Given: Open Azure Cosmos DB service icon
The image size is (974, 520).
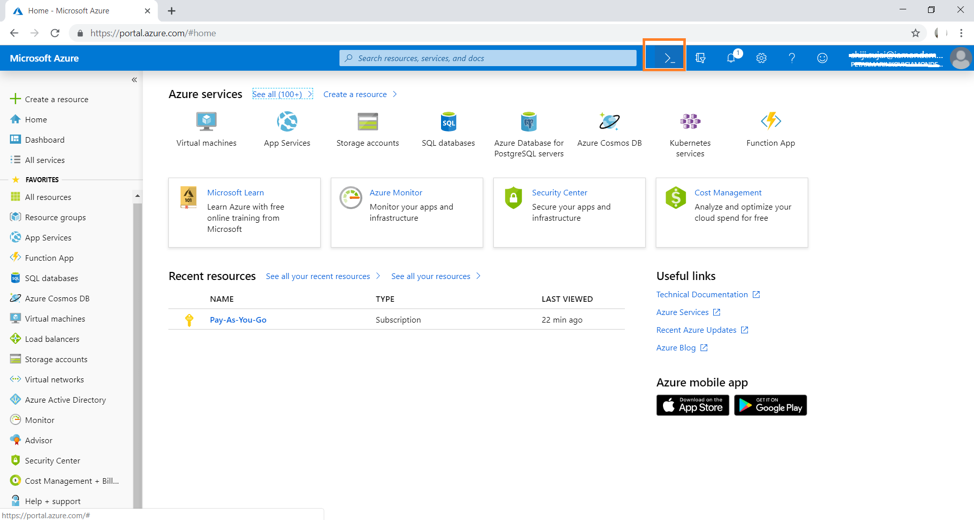Looking at the screenshot, I should (609, 122).
